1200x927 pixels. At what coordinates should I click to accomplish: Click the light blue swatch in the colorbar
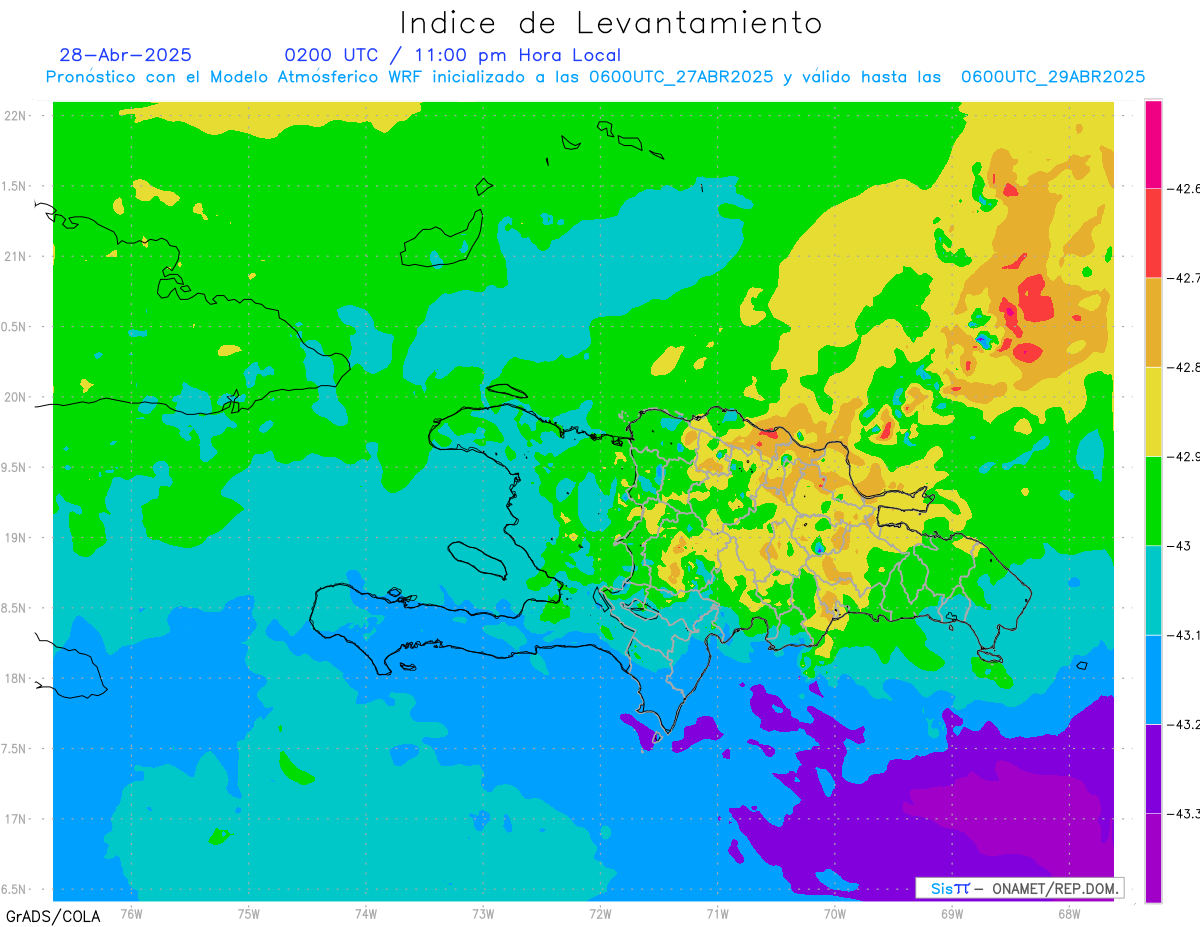pyautogui.click(x=1153, y=679)
